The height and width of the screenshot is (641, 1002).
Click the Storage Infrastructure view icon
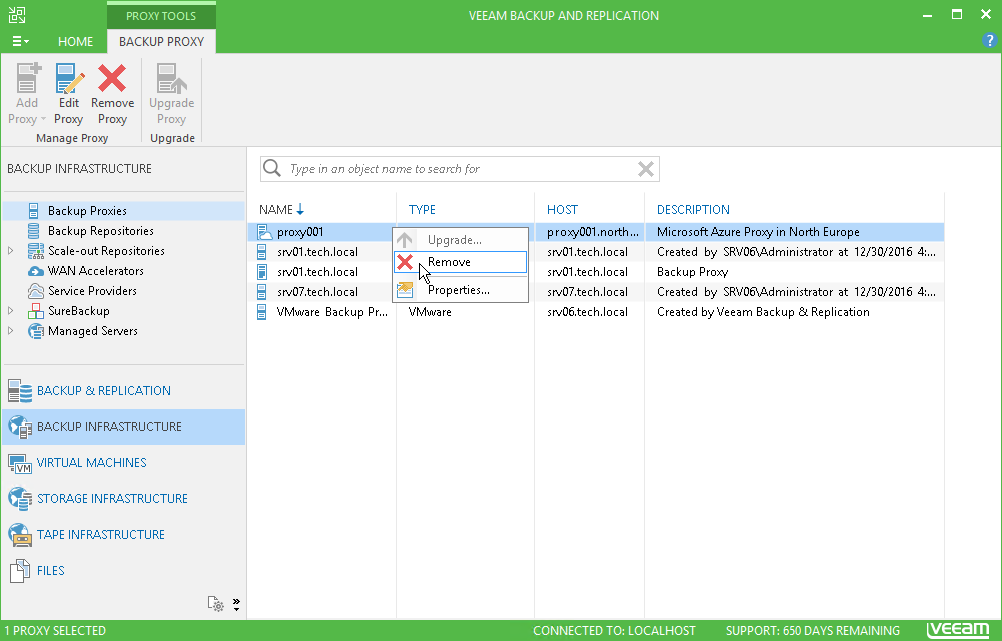pyautogui.click(x=20, y=499)
